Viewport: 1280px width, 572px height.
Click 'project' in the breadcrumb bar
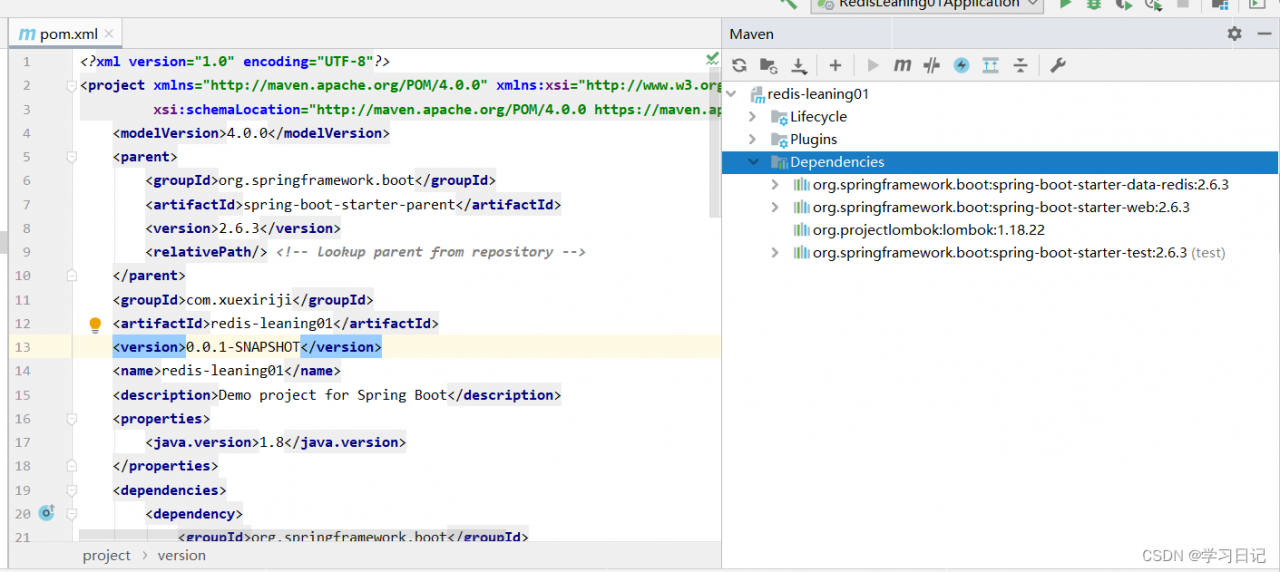pyautogui.click(x=106, y=555)
